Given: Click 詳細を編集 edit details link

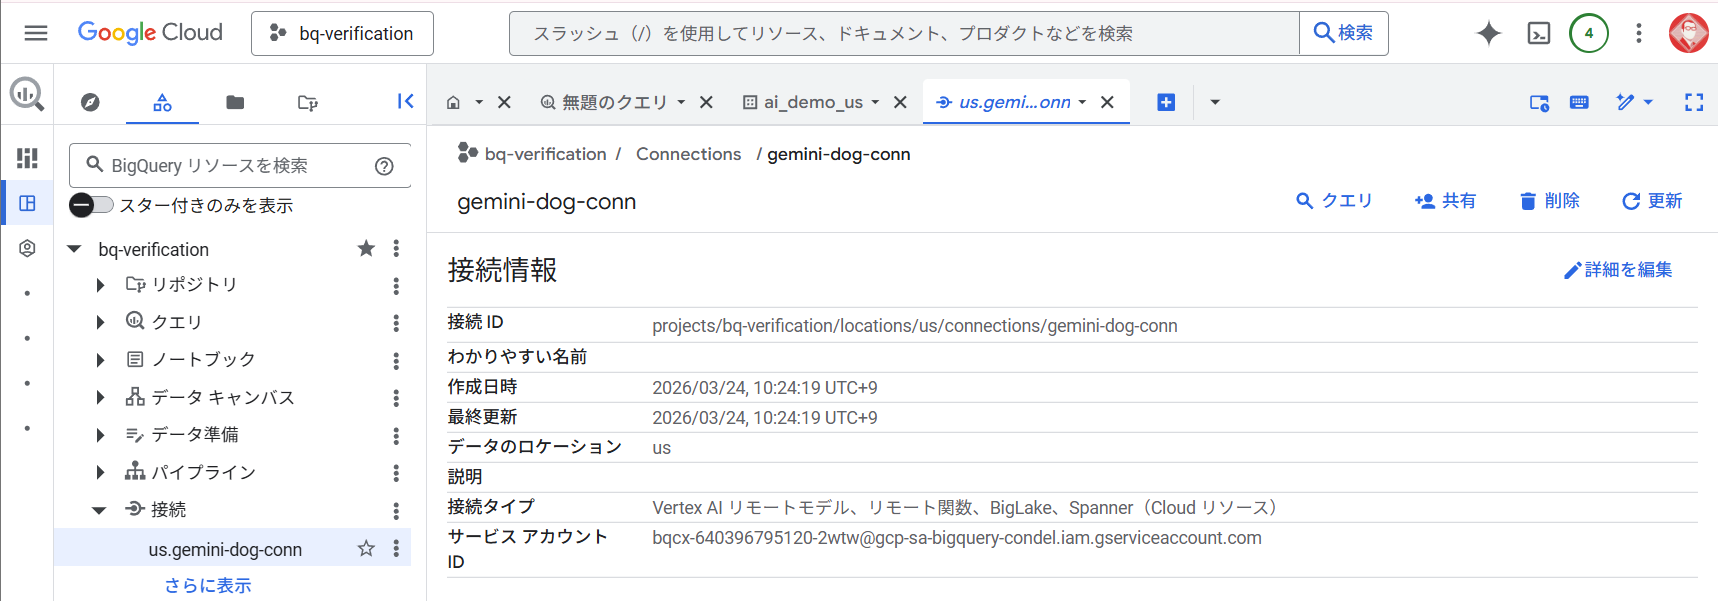Looking at the screenshot, I should pyautogui.click(x=1618, y=270).
